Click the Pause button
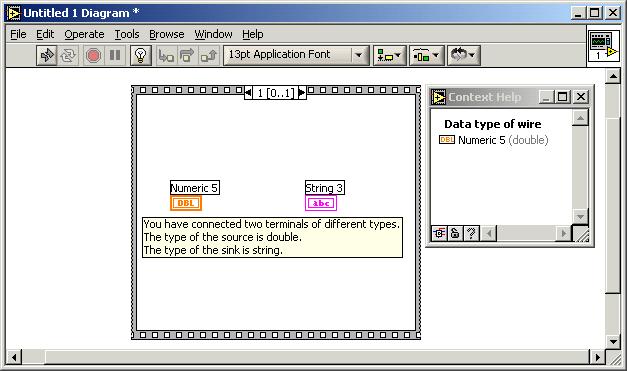The image size is (627, 371). [x=115, y=55]
